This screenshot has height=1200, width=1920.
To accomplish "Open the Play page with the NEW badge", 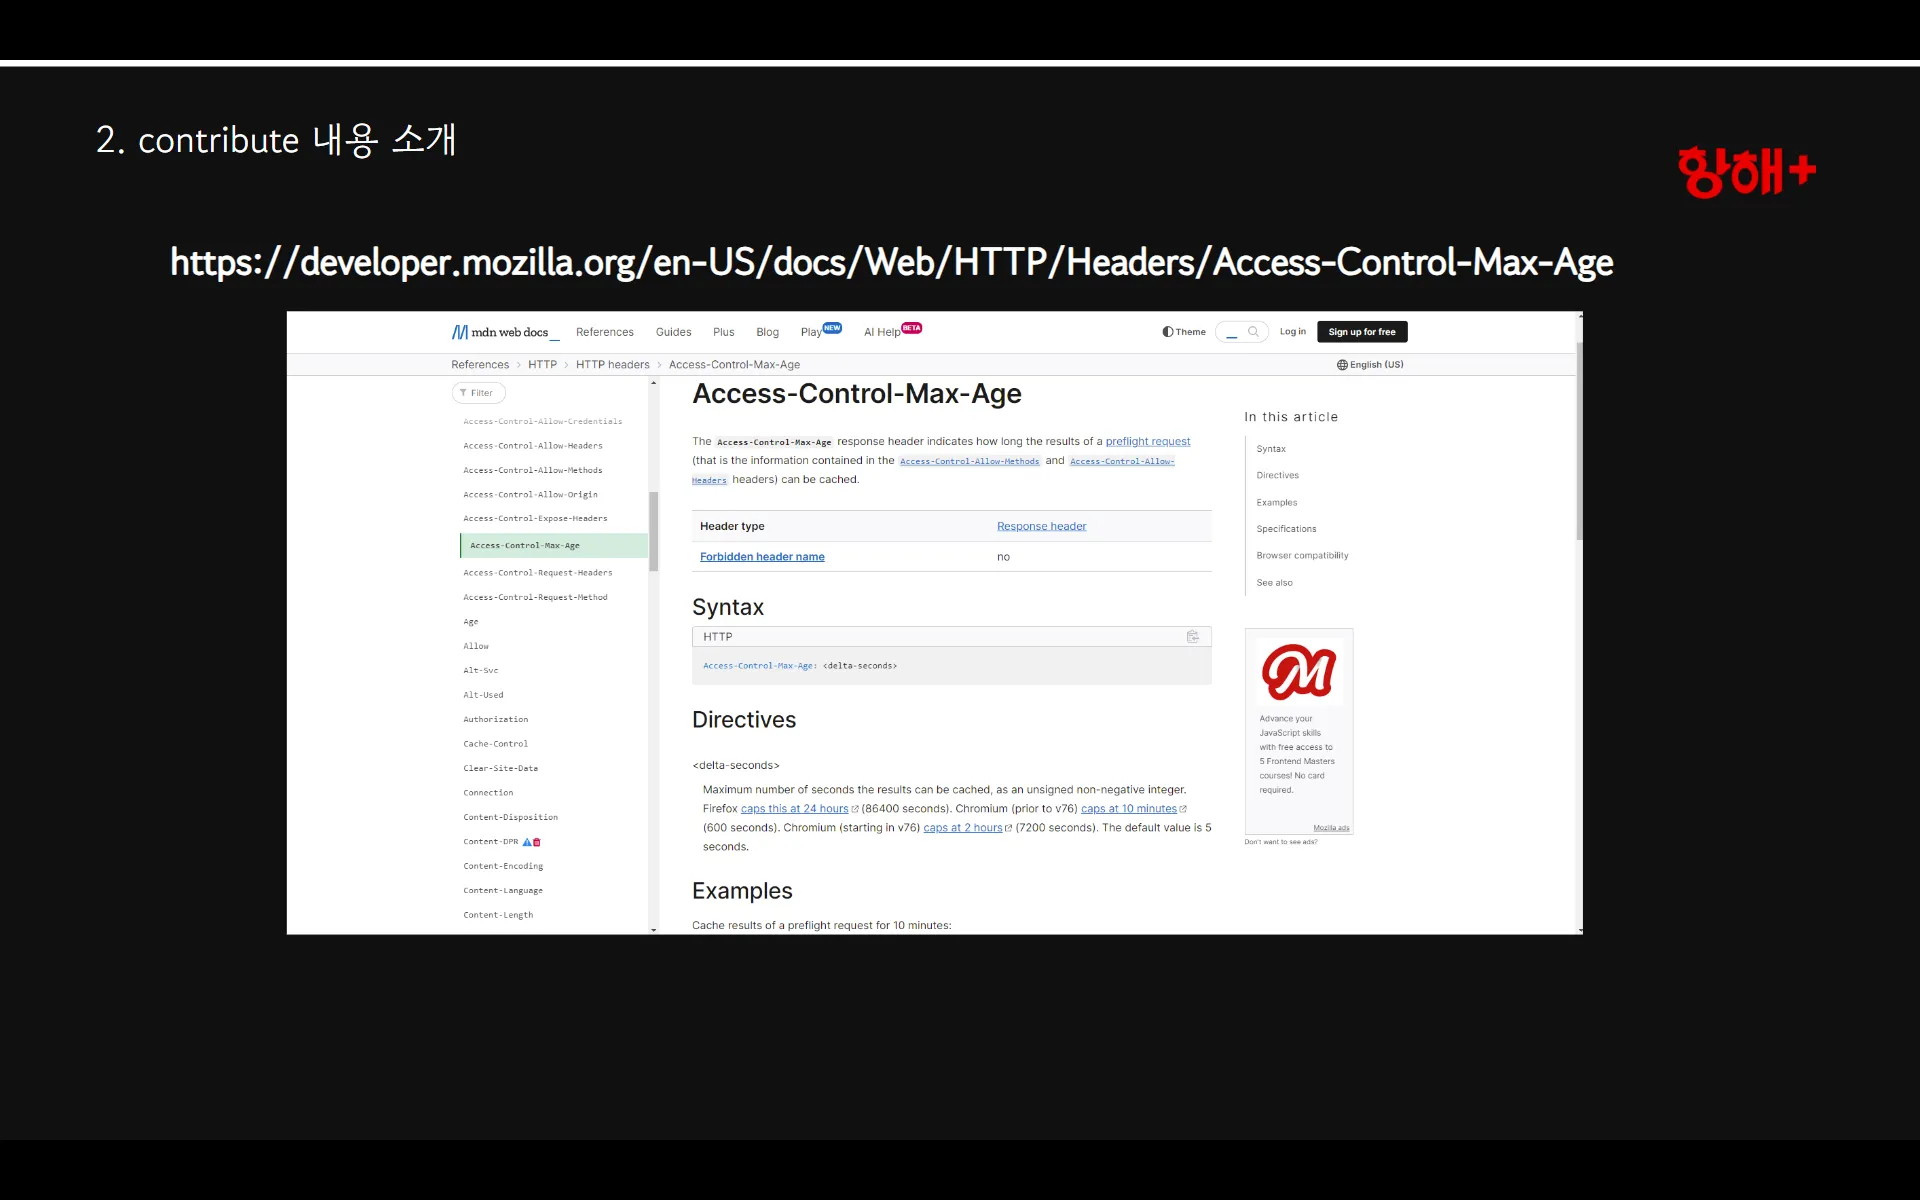I will (812, 332).
